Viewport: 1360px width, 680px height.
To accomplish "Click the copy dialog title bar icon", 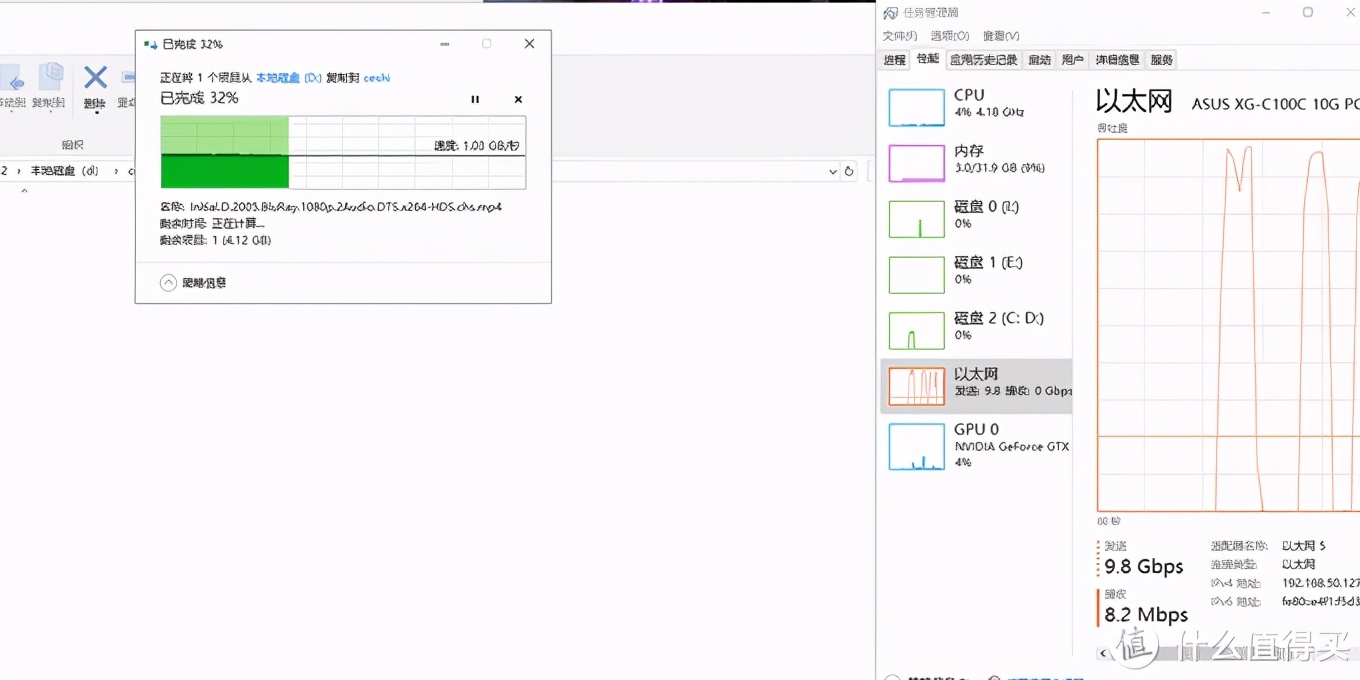I will pos(151,44).
